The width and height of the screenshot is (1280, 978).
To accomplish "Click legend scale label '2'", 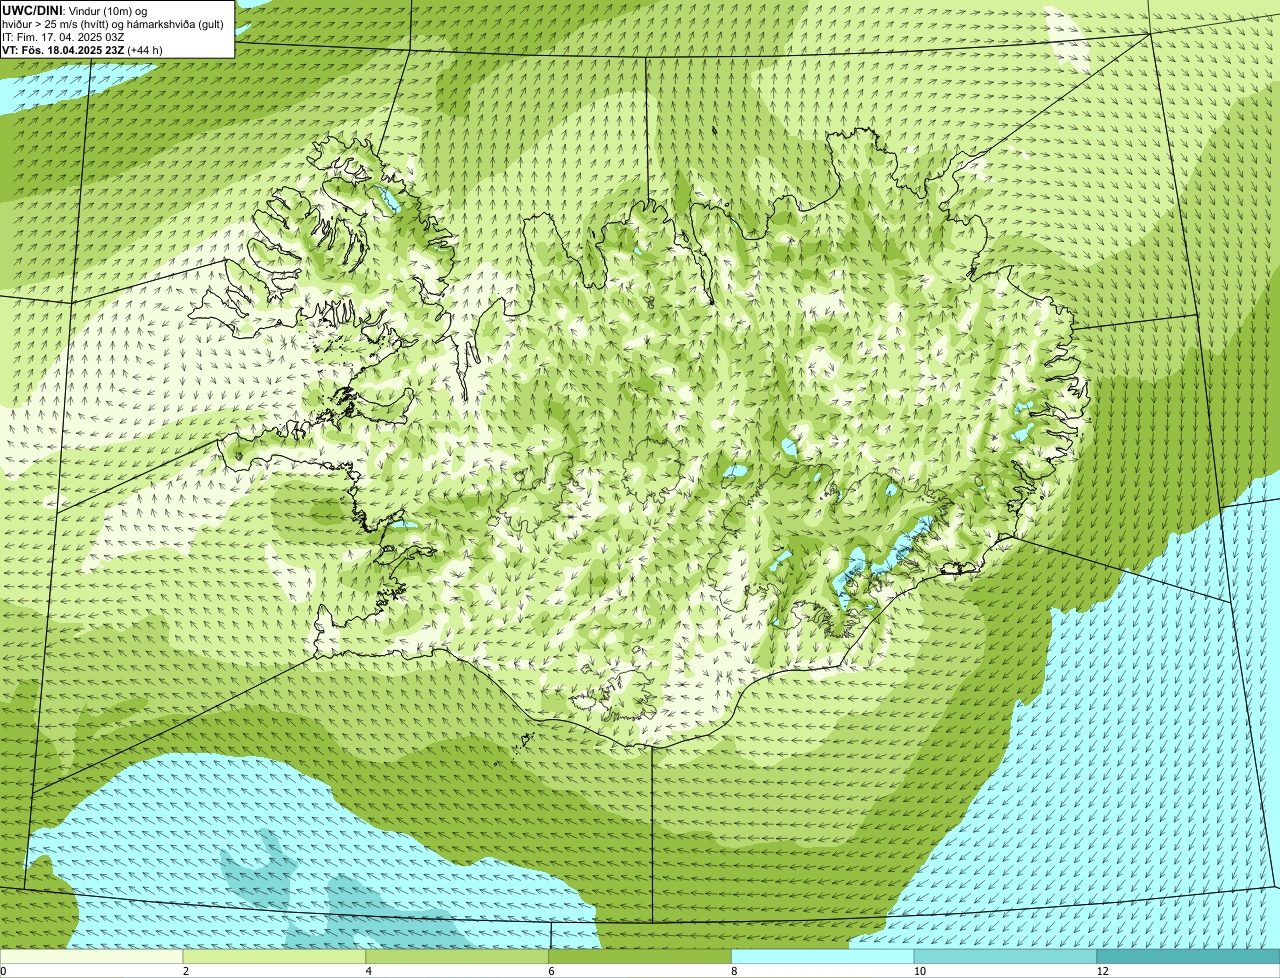I will [185, 971].
